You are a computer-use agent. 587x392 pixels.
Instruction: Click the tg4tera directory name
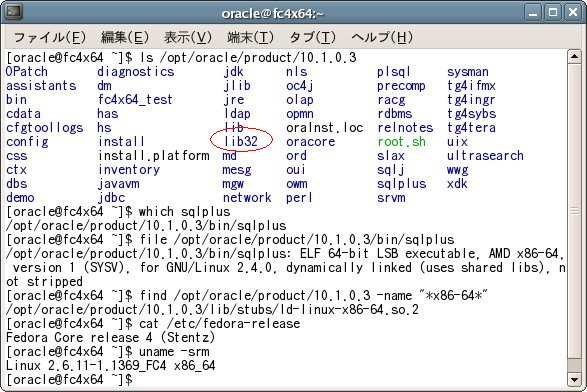pyautogui.click(x=471, y=128)
